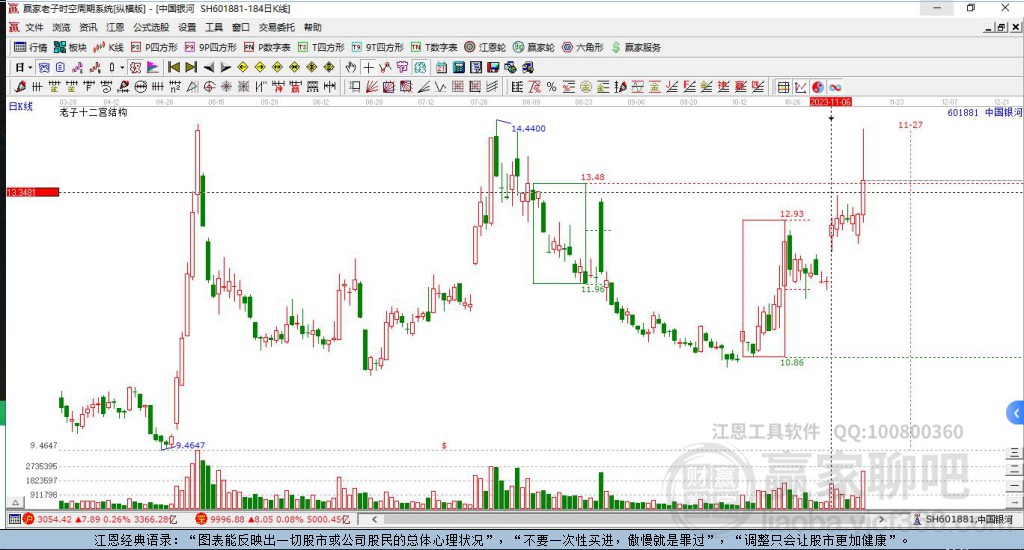
Task: Click the 2023-11-06 date marker
Action: [831, 102]
